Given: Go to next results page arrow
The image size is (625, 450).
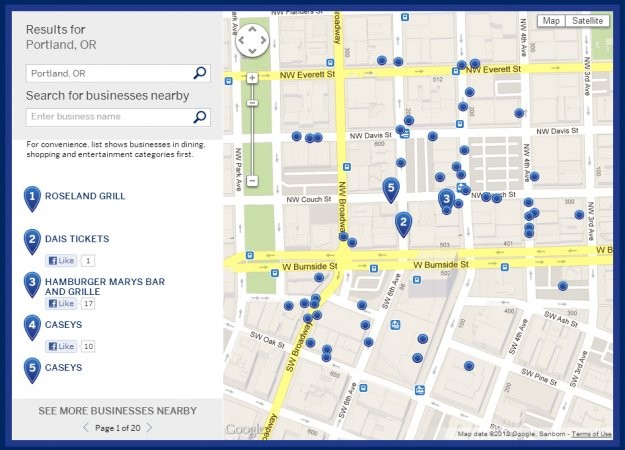Looking at the screenshot, I should coord(149,428).
